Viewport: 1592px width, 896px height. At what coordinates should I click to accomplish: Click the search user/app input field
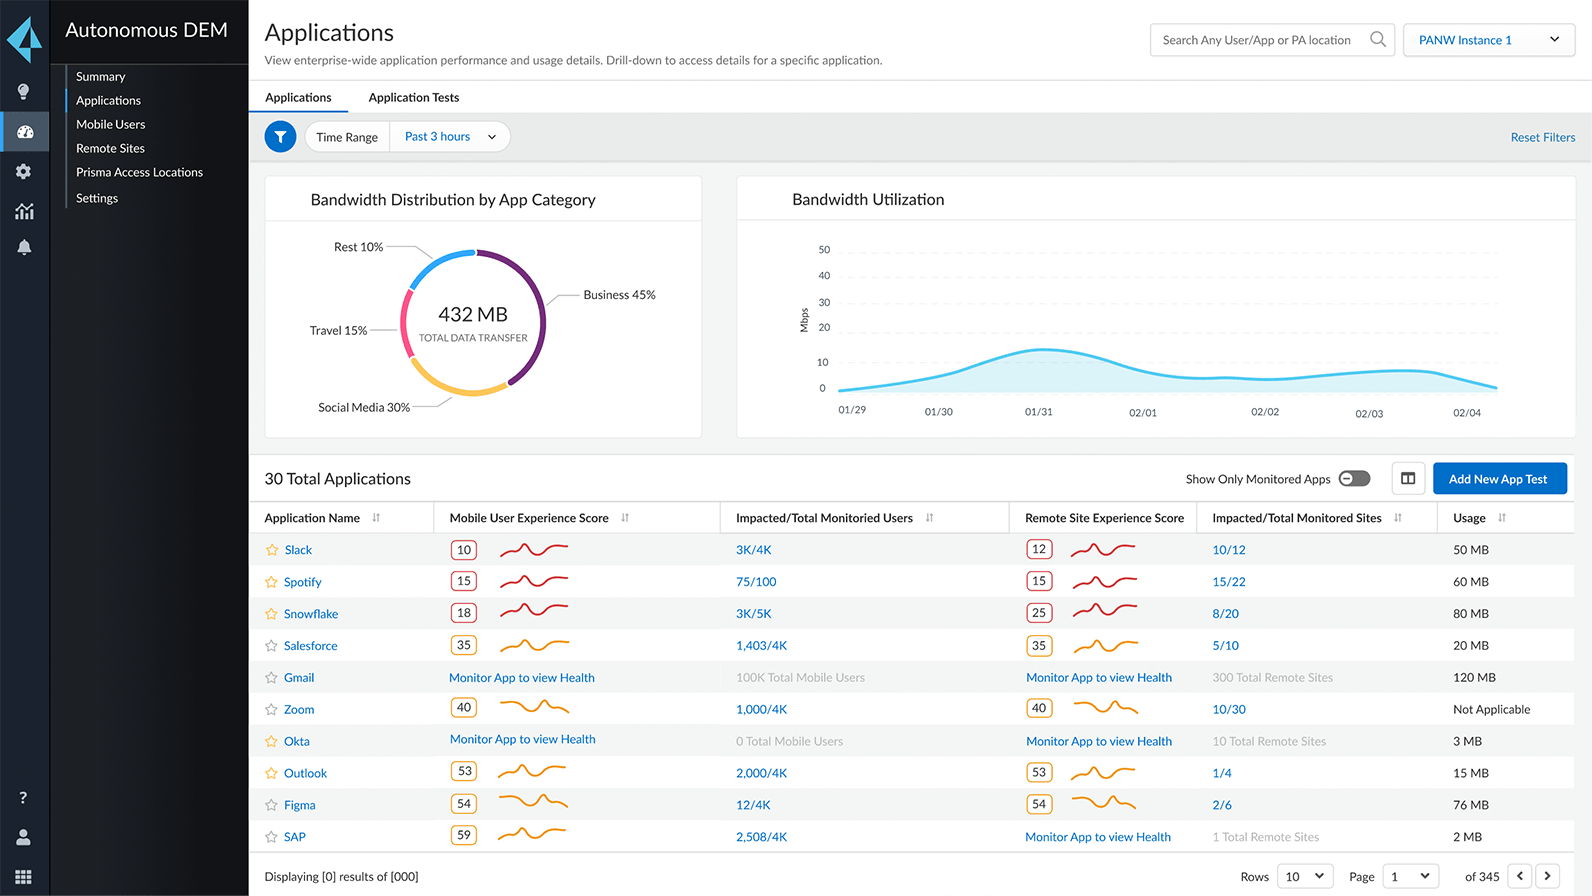click(1256, 40)
